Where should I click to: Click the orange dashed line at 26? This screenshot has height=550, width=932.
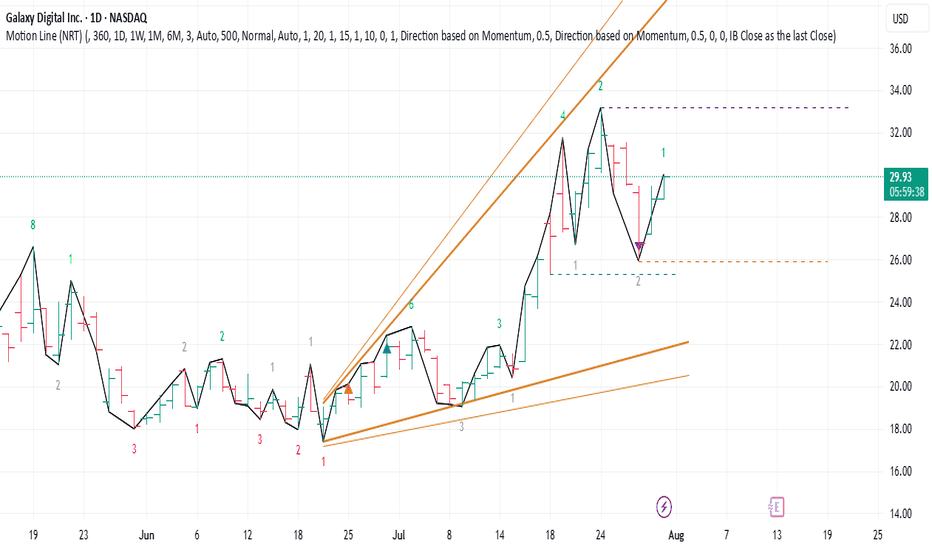click(x=733, y=261)
